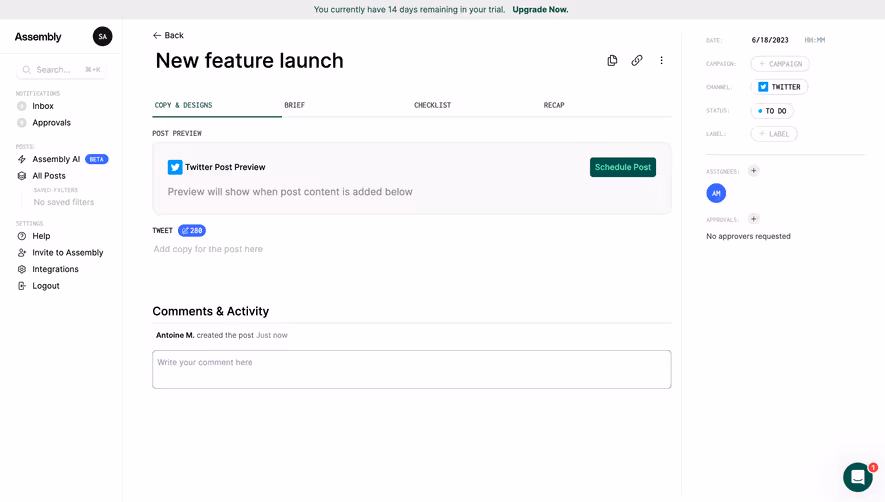The height and width of the screenshot is (502, 885).
Task: Add a Label to the post
Action: tap(774, 134)
